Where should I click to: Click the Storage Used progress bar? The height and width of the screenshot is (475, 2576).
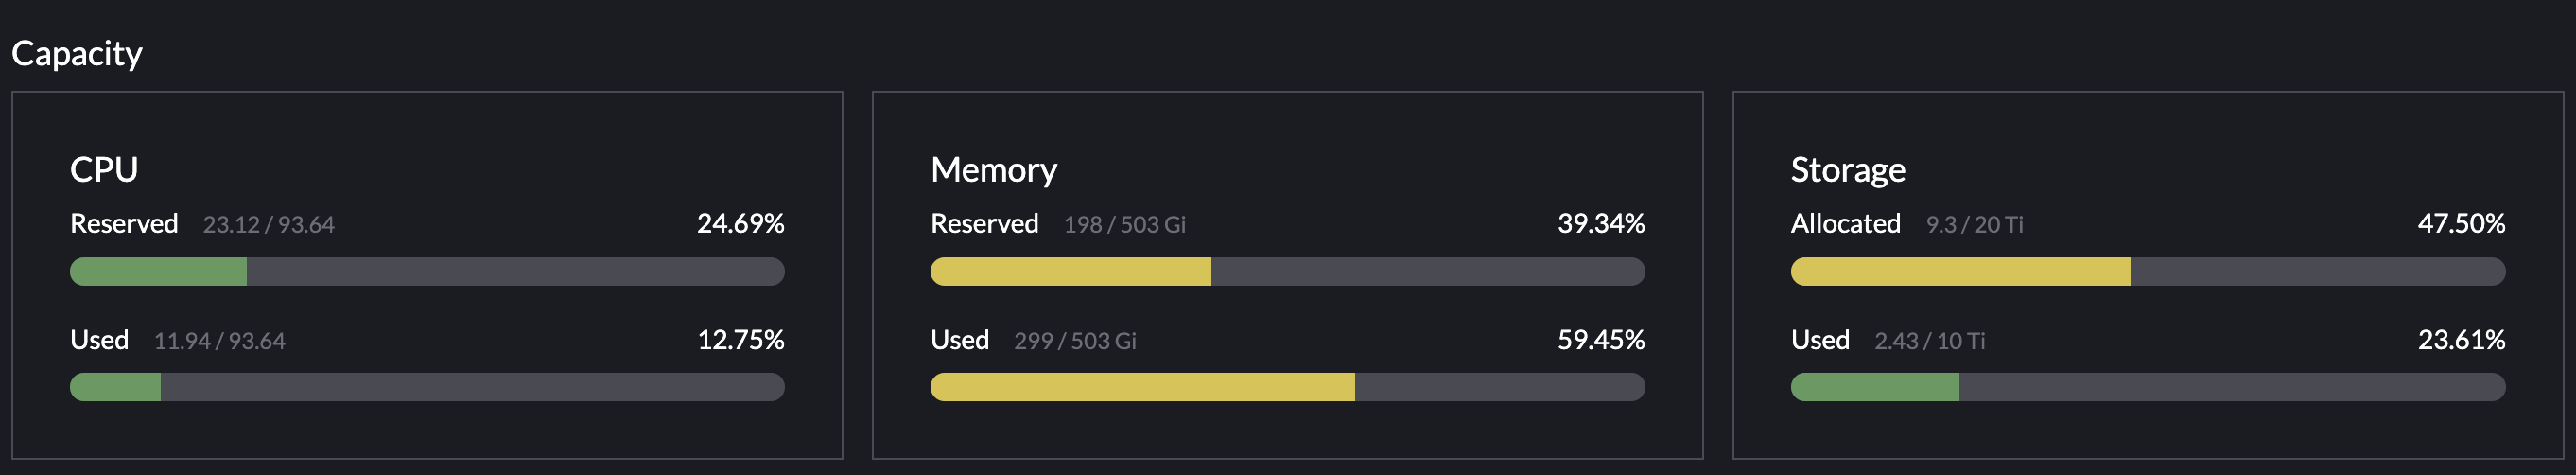(2147, 387)
